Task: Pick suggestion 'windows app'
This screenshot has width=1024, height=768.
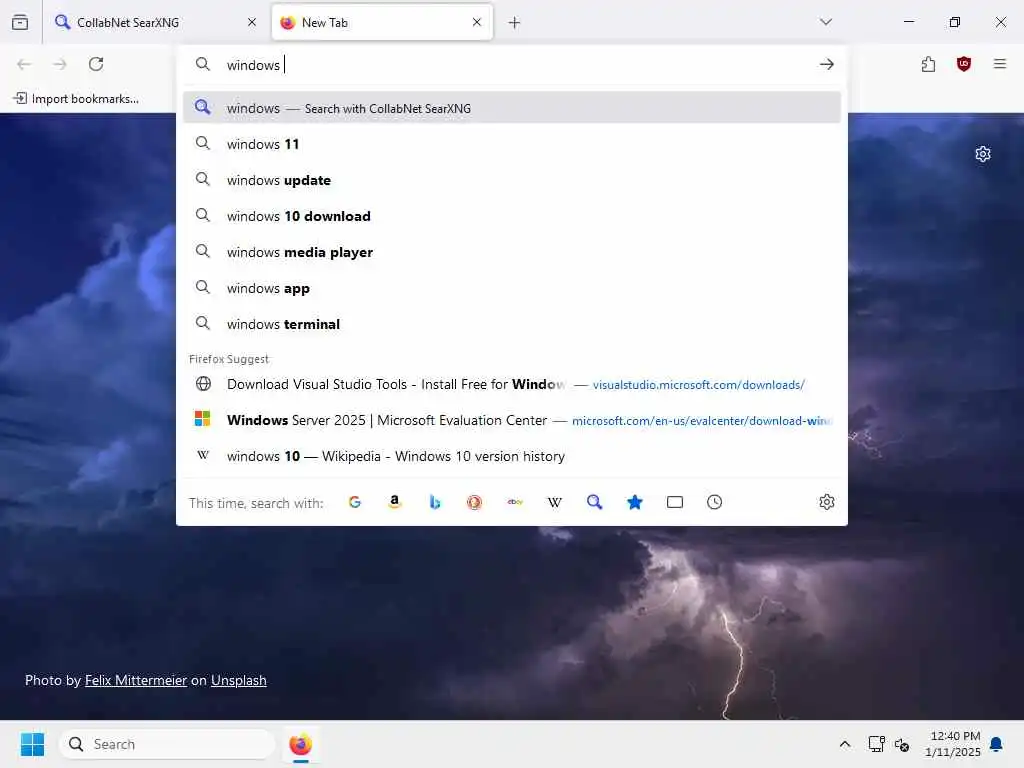Action: [511, 287]
